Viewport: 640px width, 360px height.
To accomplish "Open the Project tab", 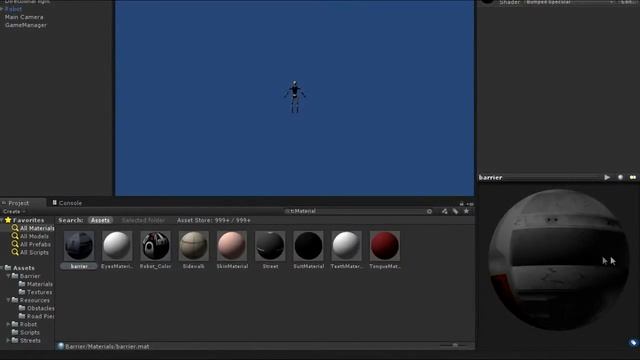I will coord(18,203).
